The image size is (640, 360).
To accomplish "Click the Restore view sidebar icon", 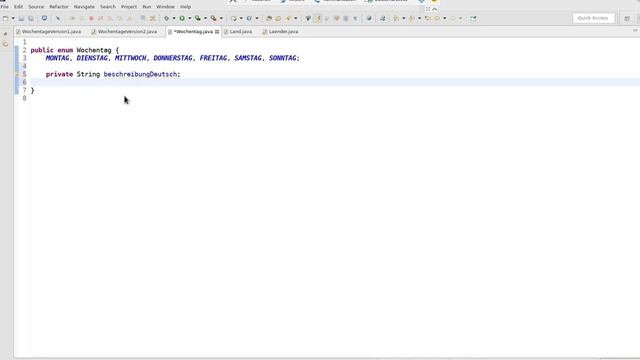I will pos(6,34).
